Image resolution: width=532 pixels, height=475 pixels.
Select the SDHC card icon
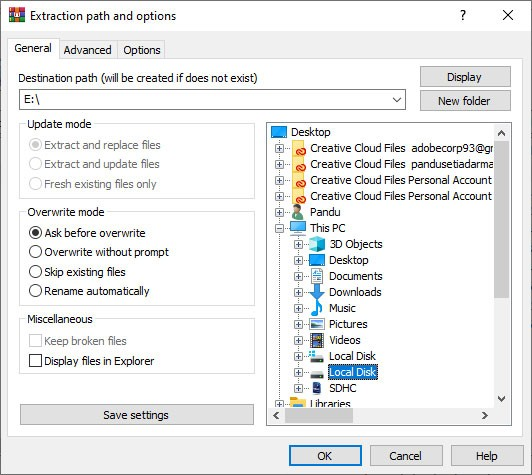(317, 388)
